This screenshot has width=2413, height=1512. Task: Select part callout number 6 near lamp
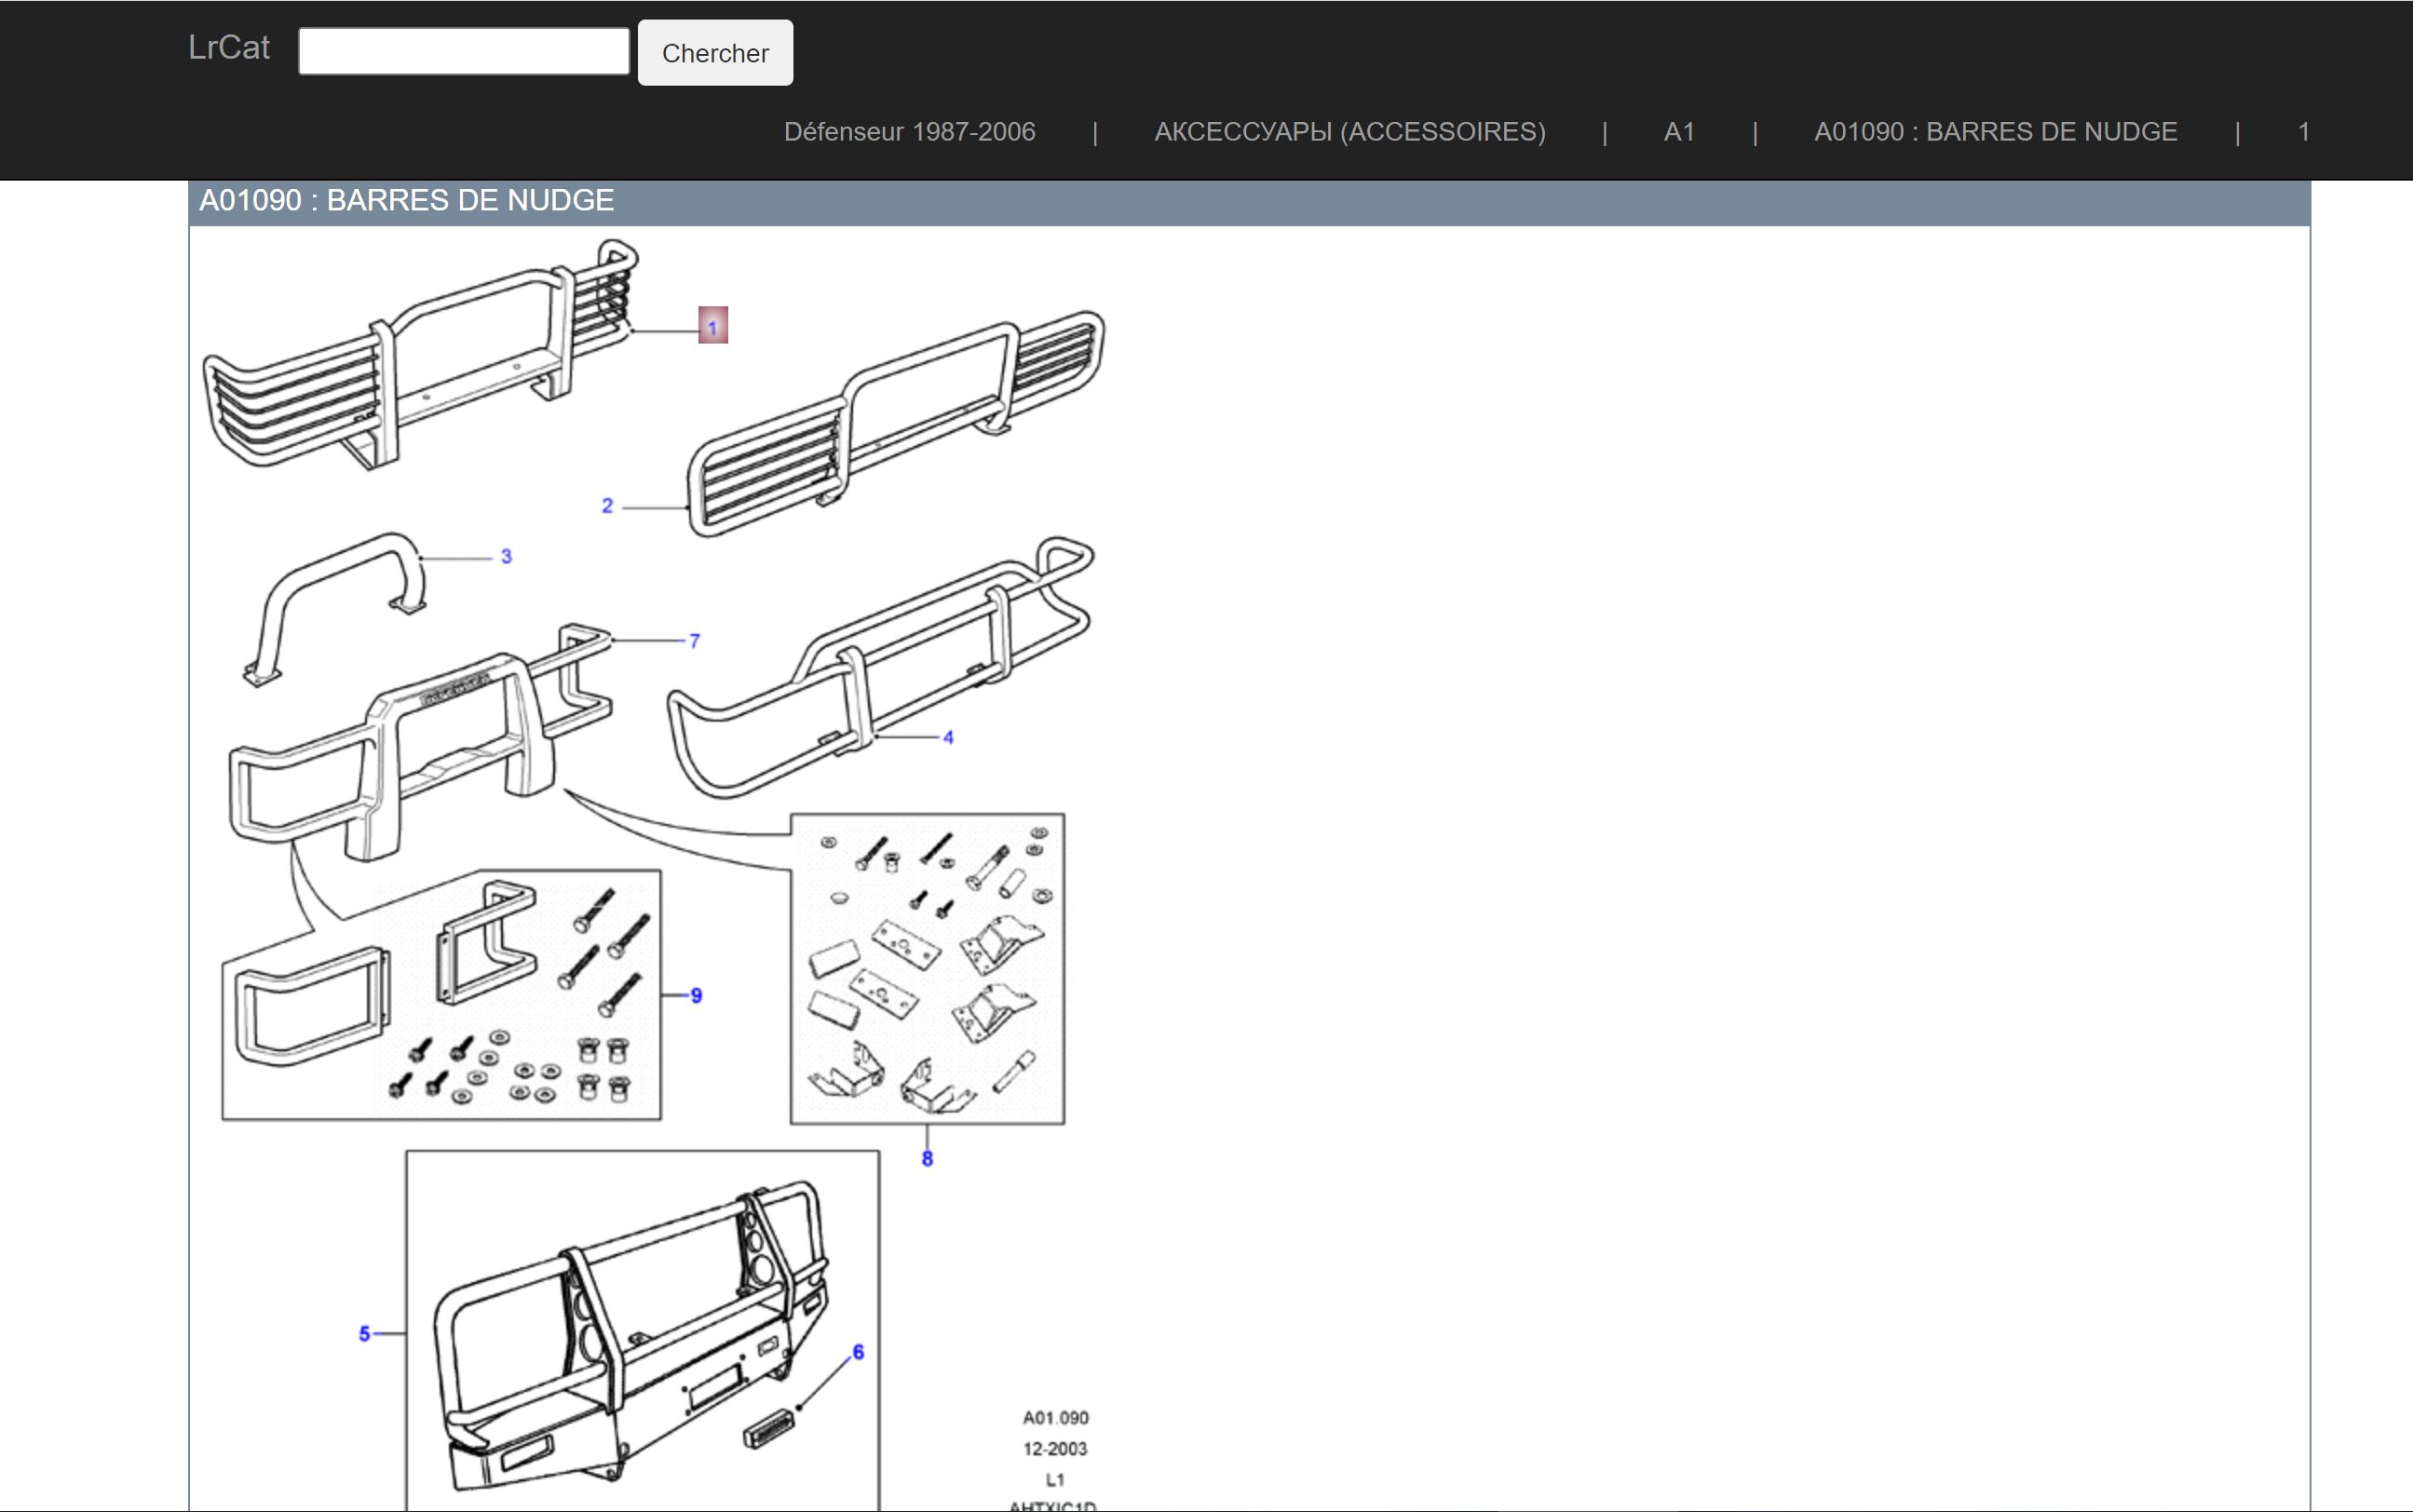pyautogui.click(x=858, y=1352)
